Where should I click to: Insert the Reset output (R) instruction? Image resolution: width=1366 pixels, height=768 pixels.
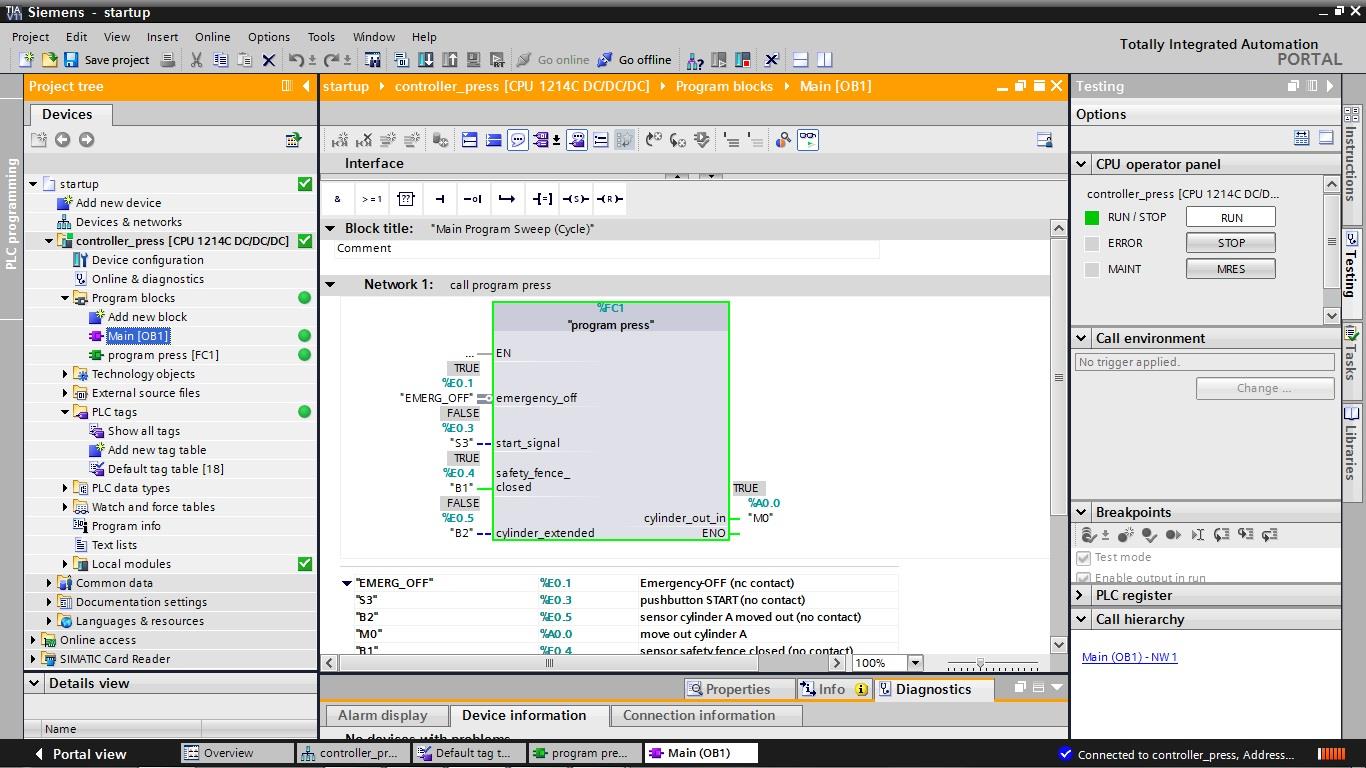610,199
